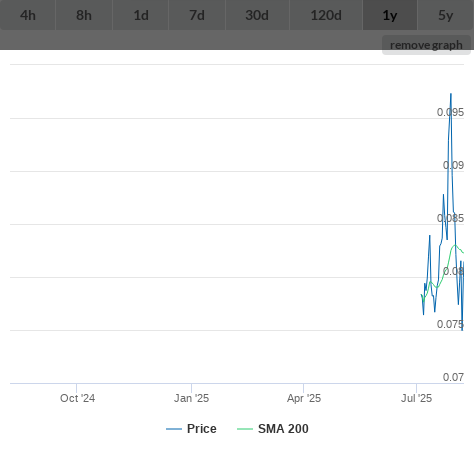Choose the 1d time range tab

pos(141,15)
